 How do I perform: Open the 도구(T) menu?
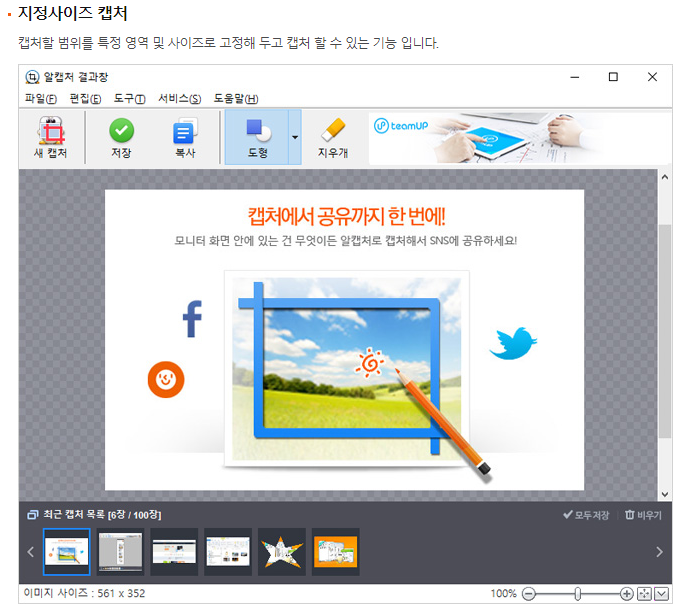point(129,99)
